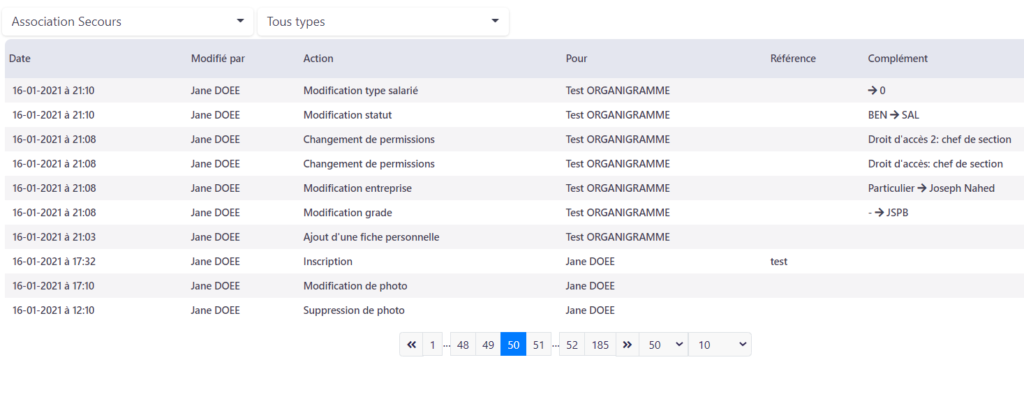Select the Suppression de photo row
Screen dimensions: 1024x406
pos(515,310)
